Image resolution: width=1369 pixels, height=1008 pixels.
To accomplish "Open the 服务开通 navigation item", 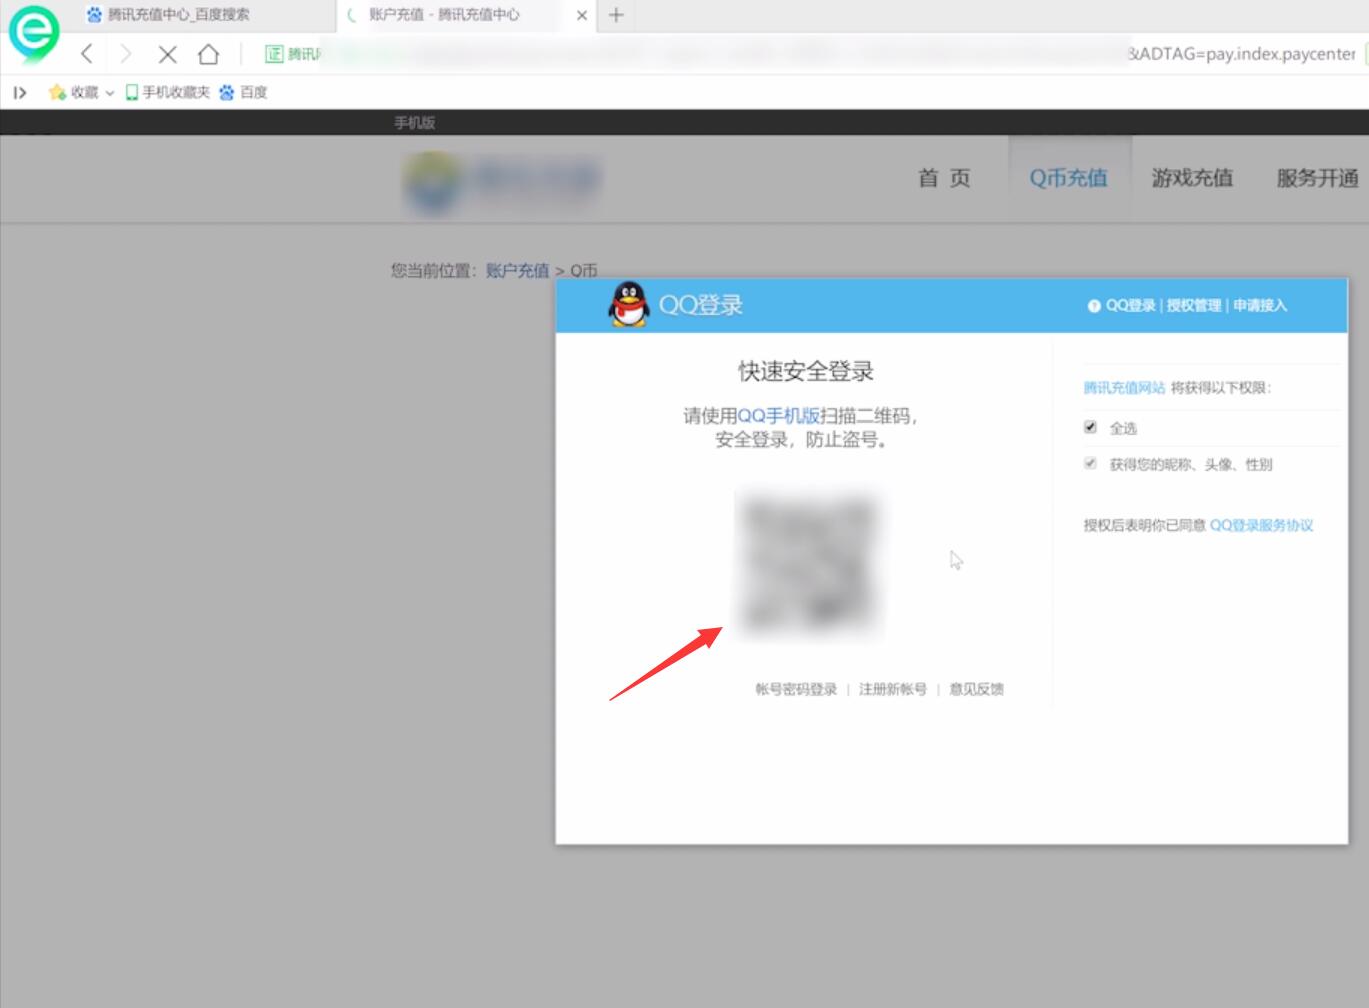I will pos(1317,178).
